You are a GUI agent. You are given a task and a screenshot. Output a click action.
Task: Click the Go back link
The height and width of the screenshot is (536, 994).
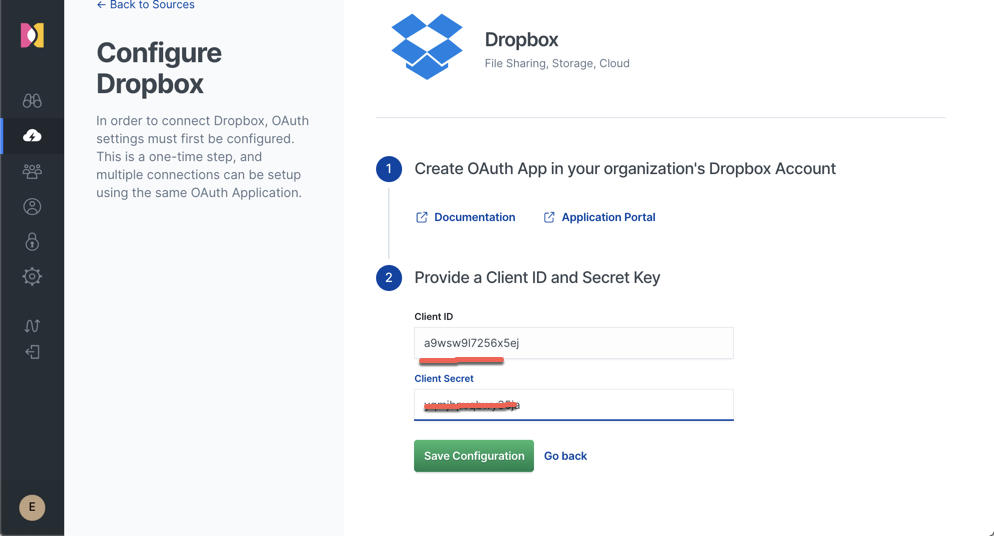click(x=565, y=456)
